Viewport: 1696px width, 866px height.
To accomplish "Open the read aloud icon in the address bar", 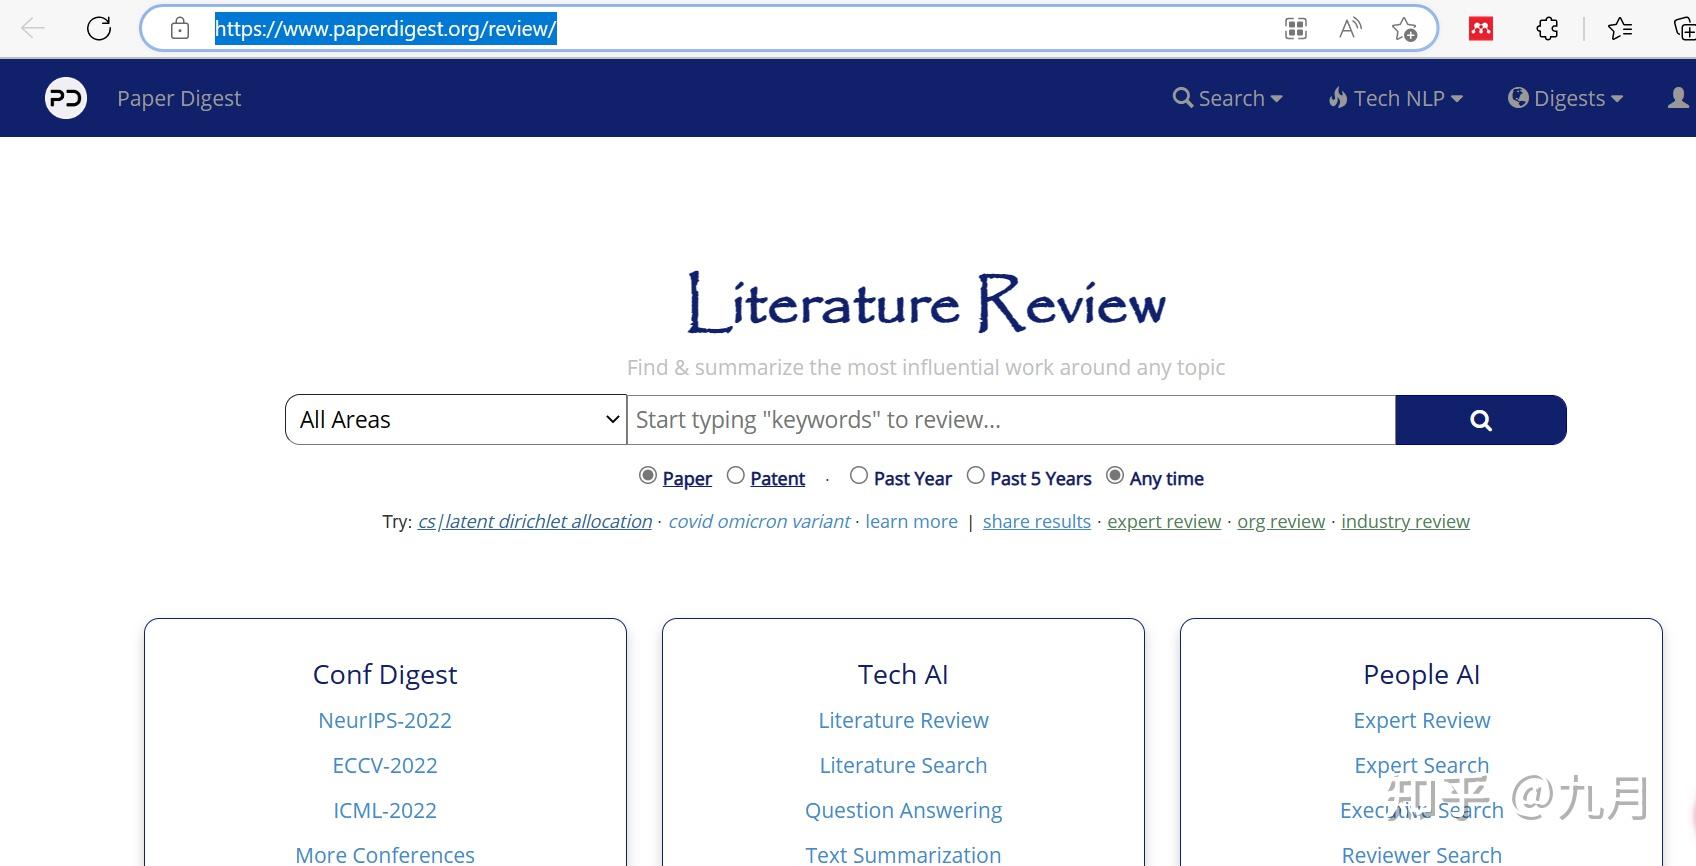I will (x=1350, y=29).
